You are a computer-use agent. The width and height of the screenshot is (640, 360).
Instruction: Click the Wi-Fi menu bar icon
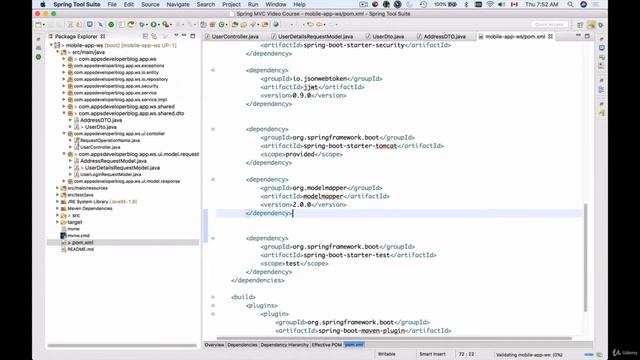(490, 4)
